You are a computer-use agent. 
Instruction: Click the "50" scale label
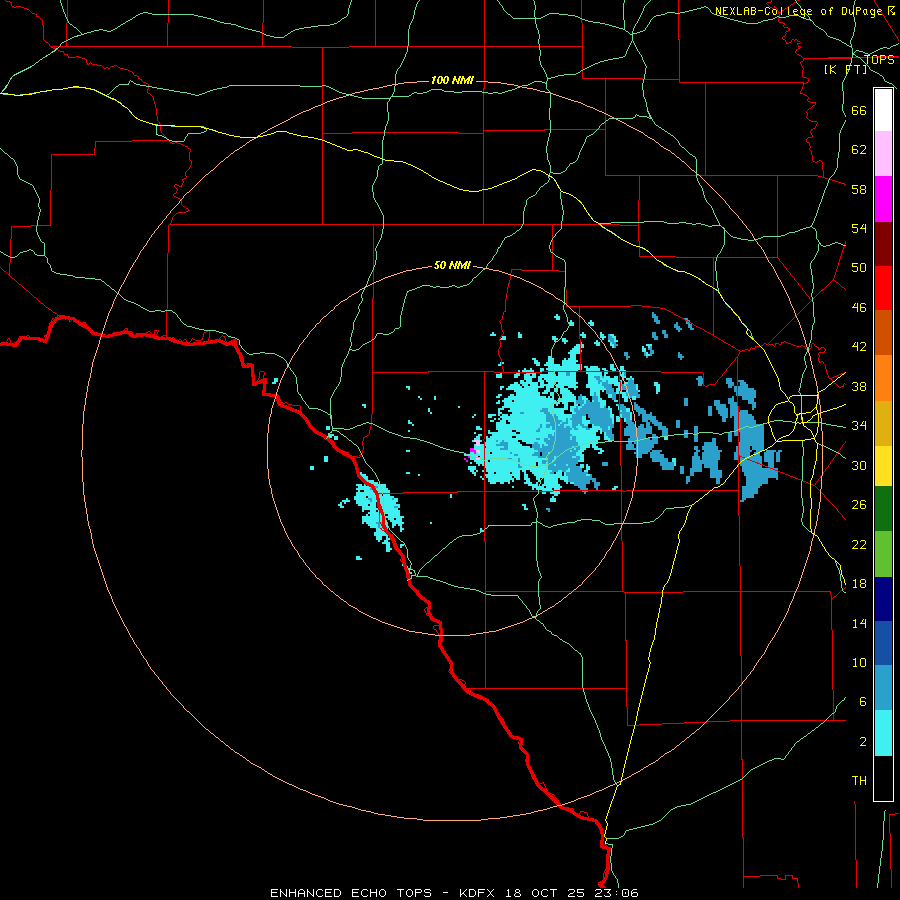[x=859, y=268]
